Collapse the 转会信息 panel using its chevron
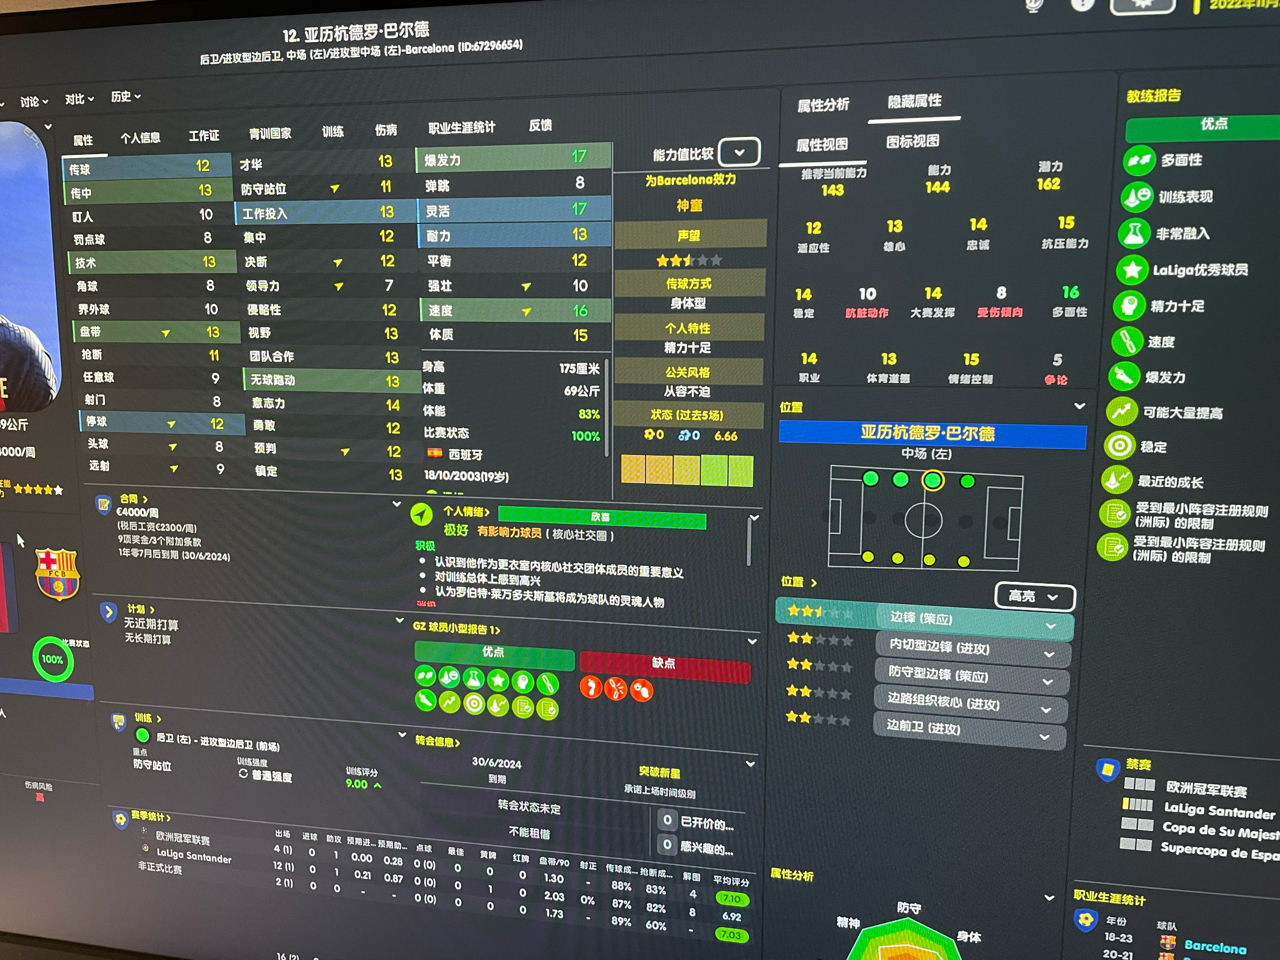Screen dimensions: 1280x960 [x=751, y=764]
